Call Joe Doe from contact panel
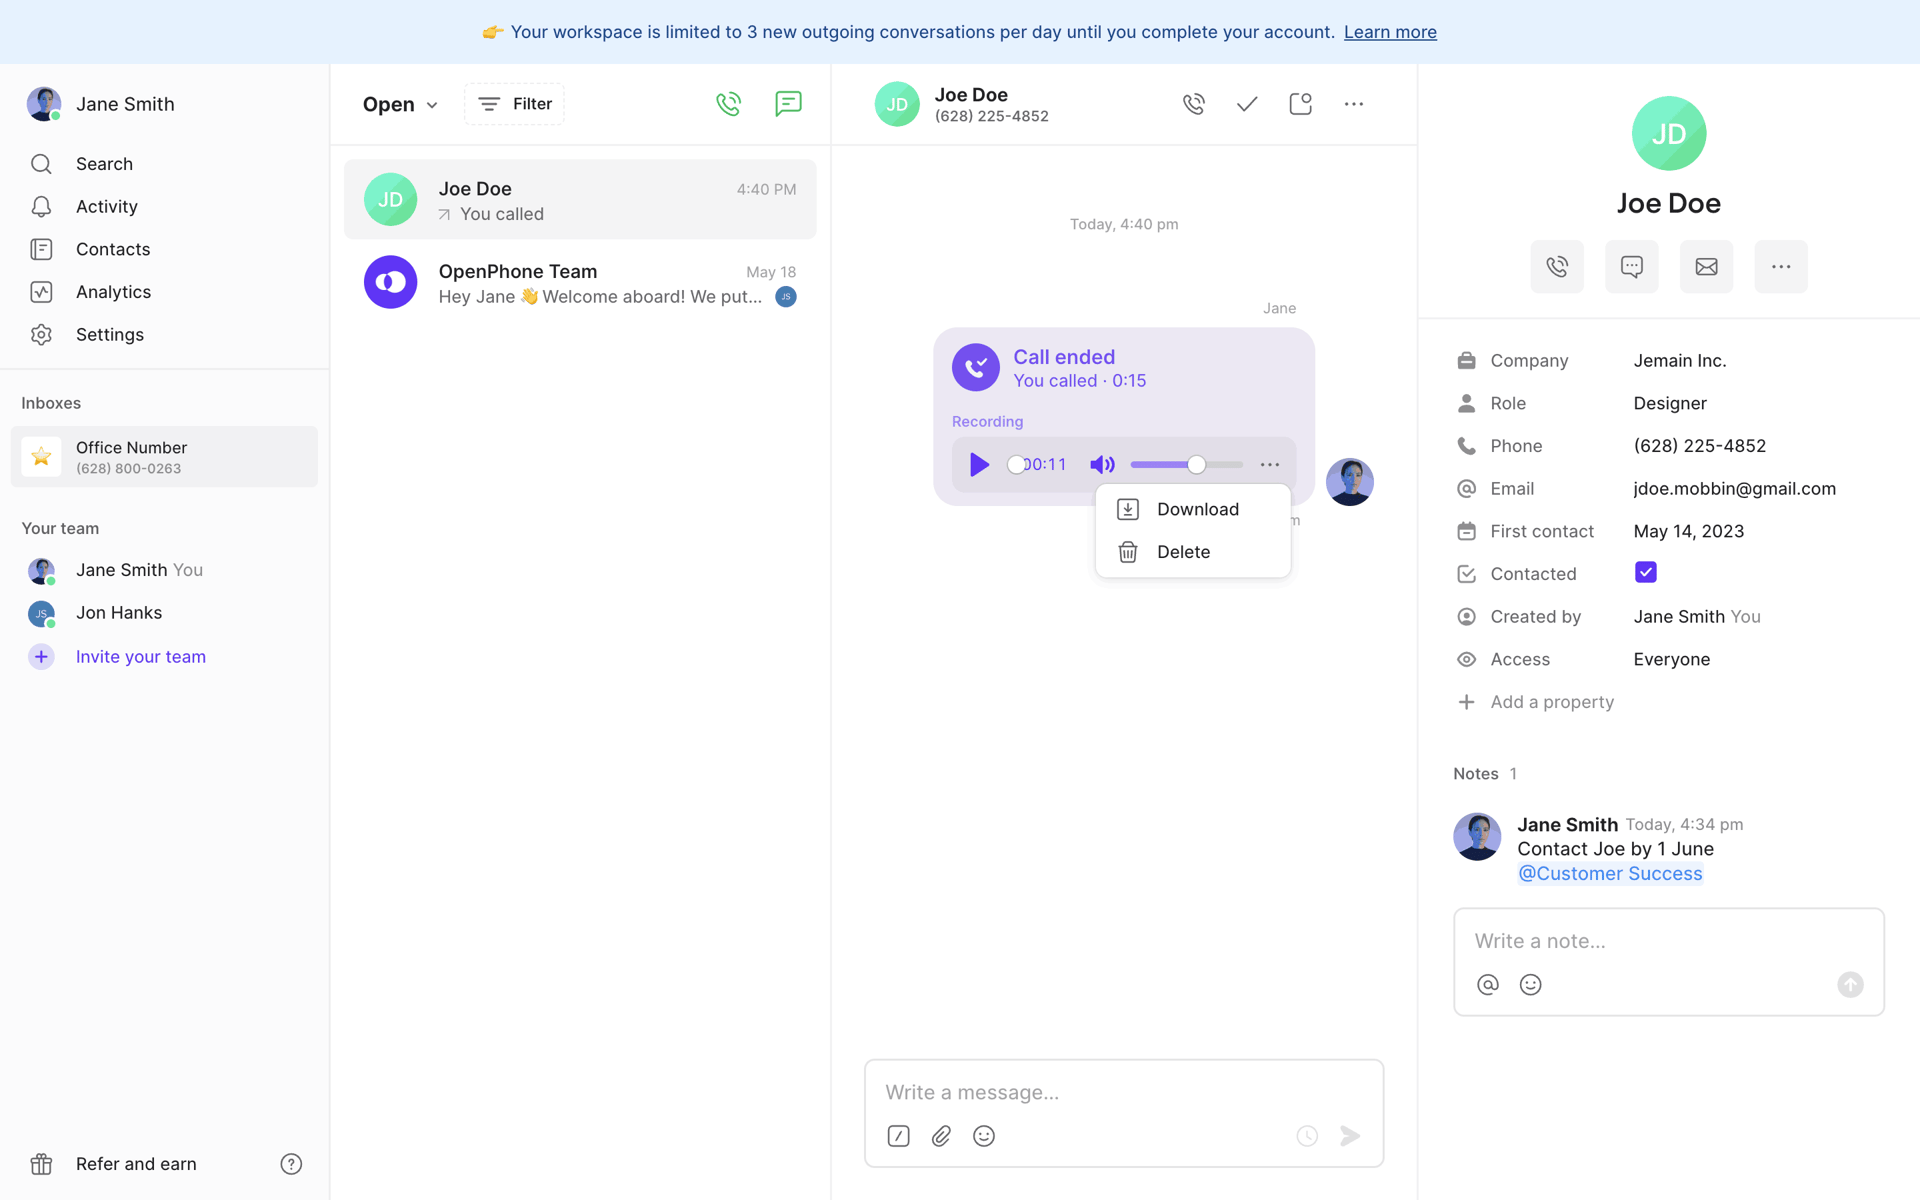1920x1200 pixels. coord(1557,266)
